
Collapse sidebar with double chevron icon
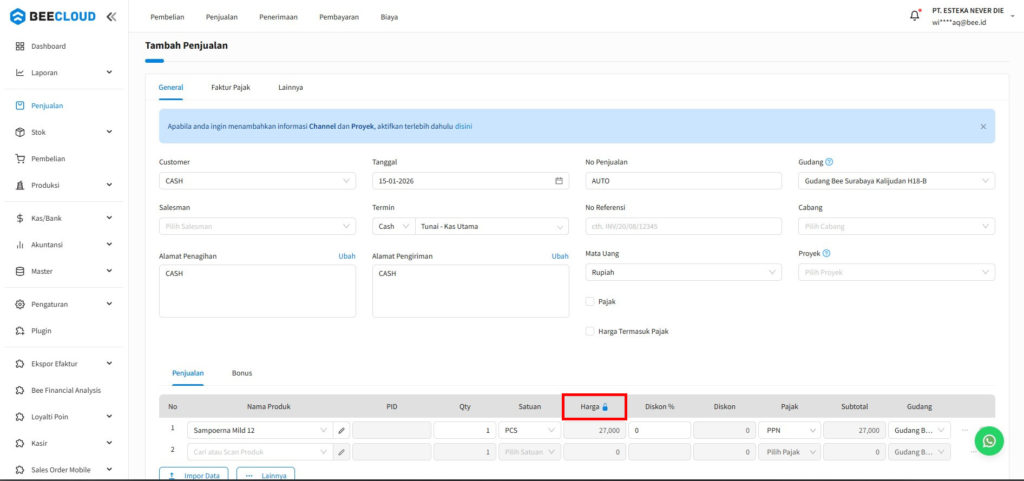click(x=110, y=17)
